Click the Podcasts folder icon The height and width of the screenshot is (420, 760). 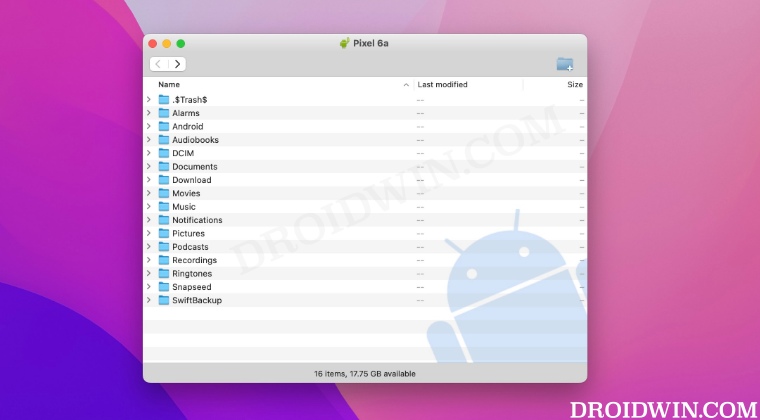164,247
